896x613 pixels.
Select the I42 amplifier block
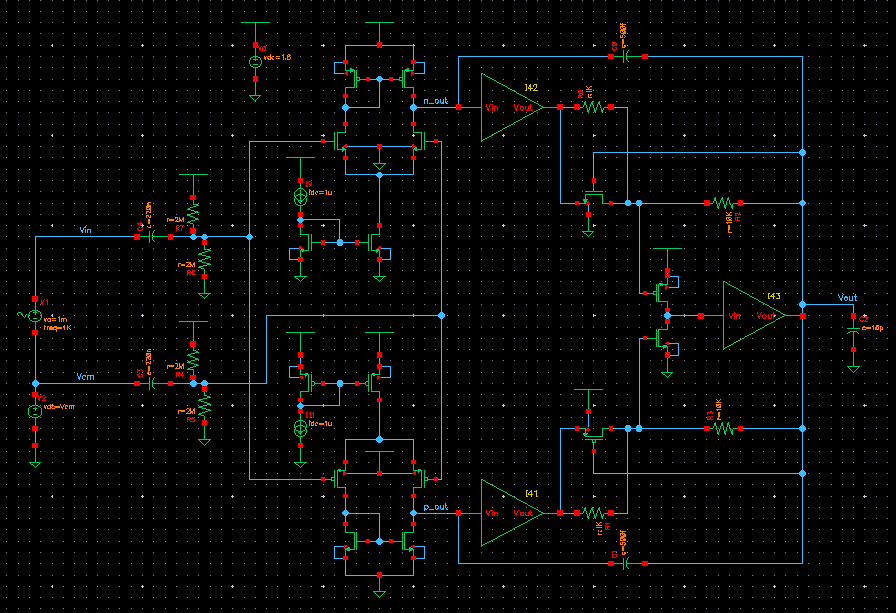pos(508,106)
